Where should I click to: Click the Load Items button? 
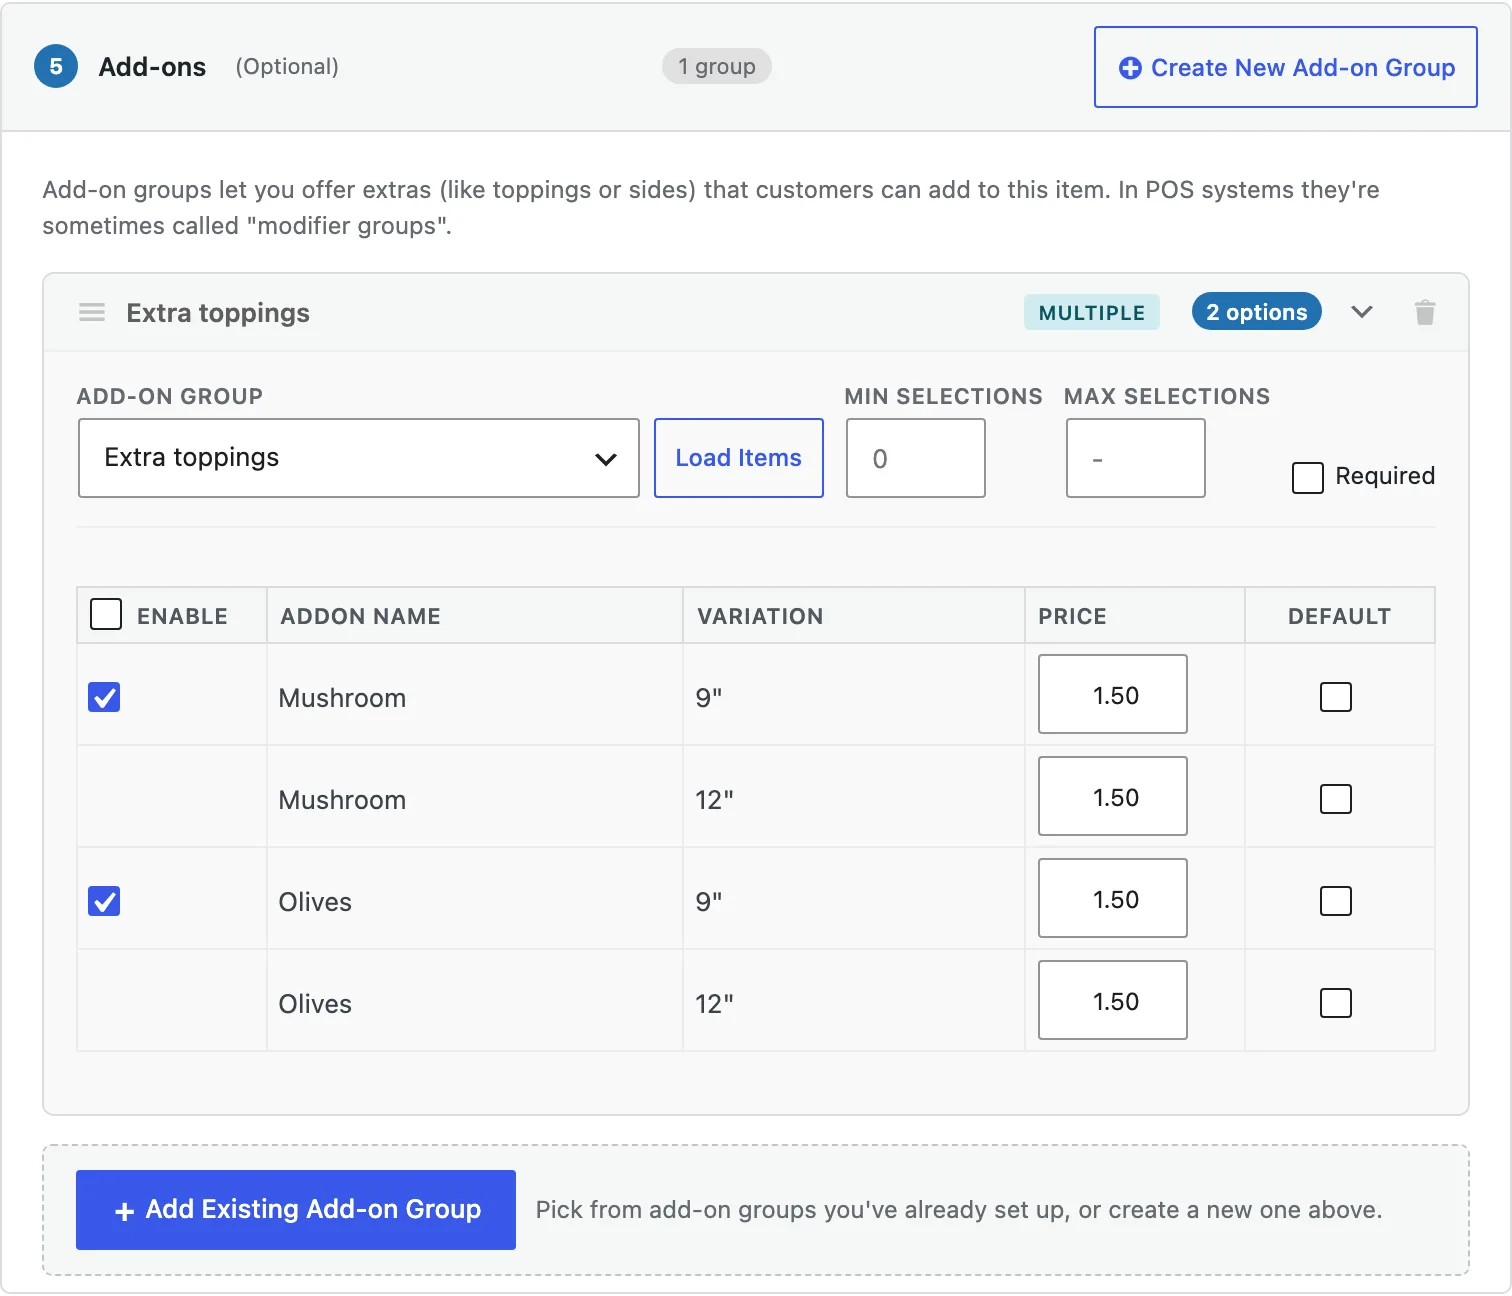coord(739,458)
